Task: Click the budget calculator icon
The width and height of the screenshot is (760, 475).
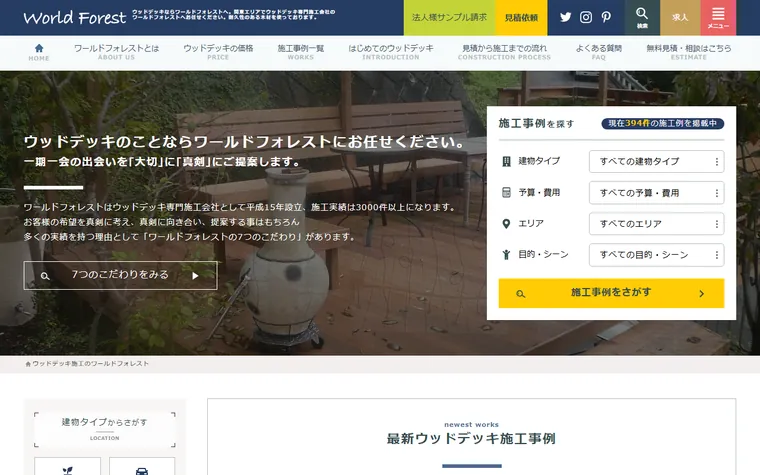Action: click(506, 192)
